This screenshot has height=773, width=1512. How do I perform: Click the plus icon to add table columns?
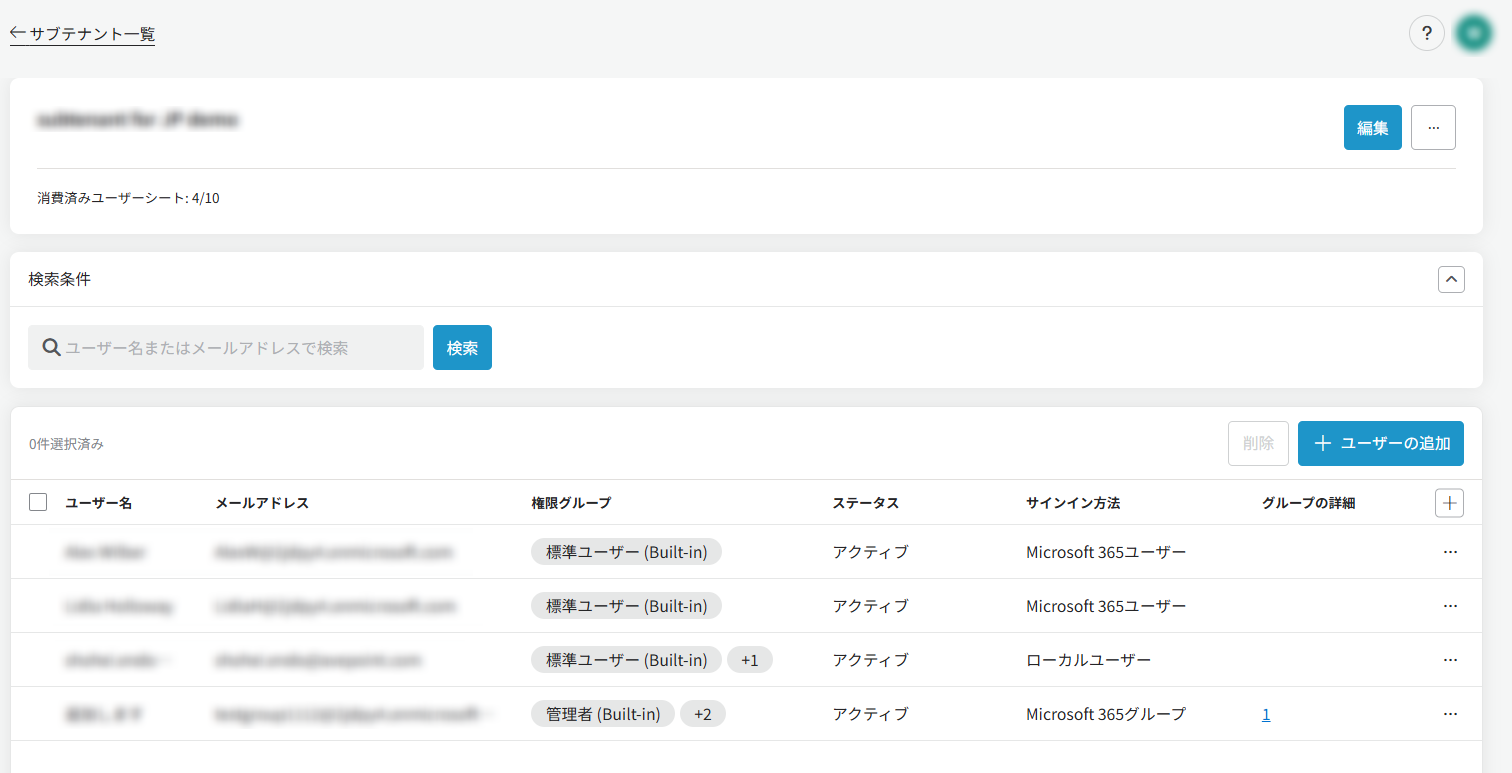coord(1449,503)
